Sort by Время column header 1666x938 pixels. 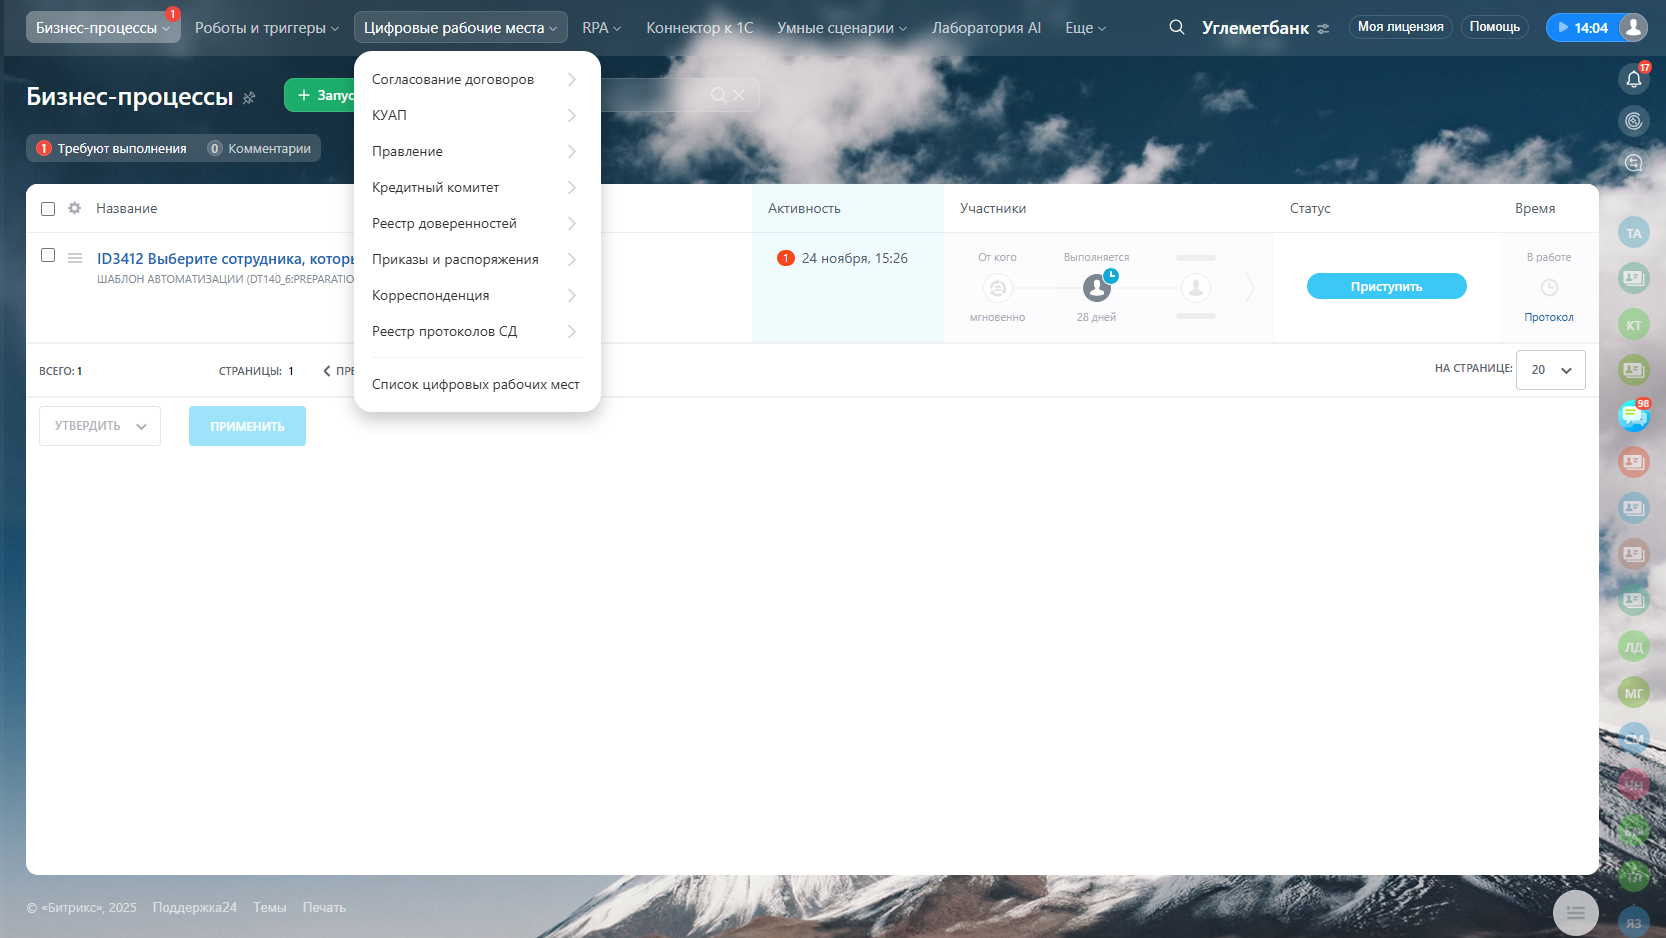(x=1535, y=208)
